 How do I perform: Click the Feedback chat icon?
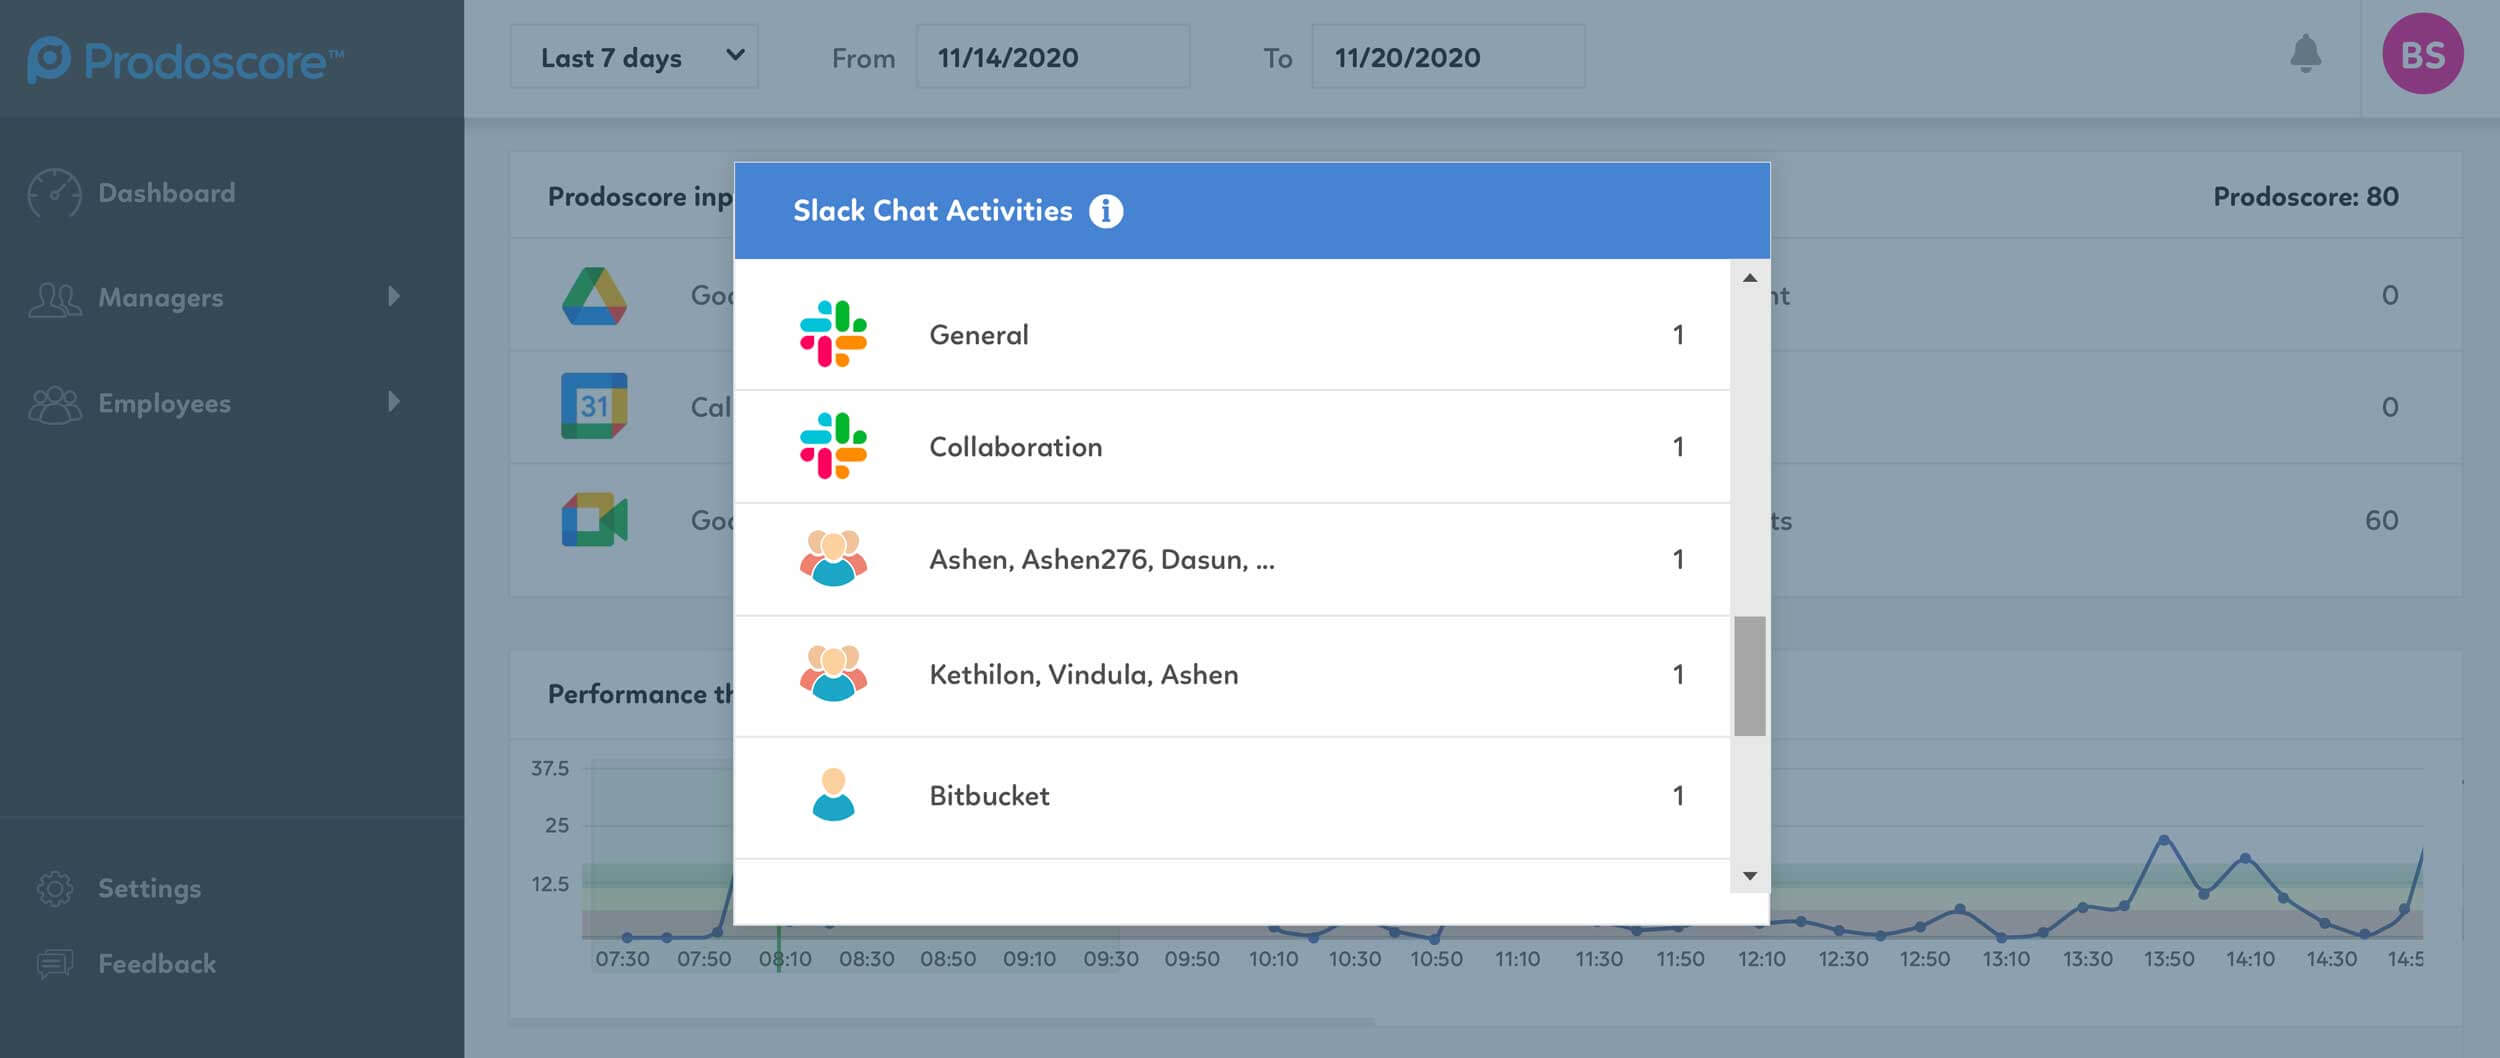(x=54, y=964)
